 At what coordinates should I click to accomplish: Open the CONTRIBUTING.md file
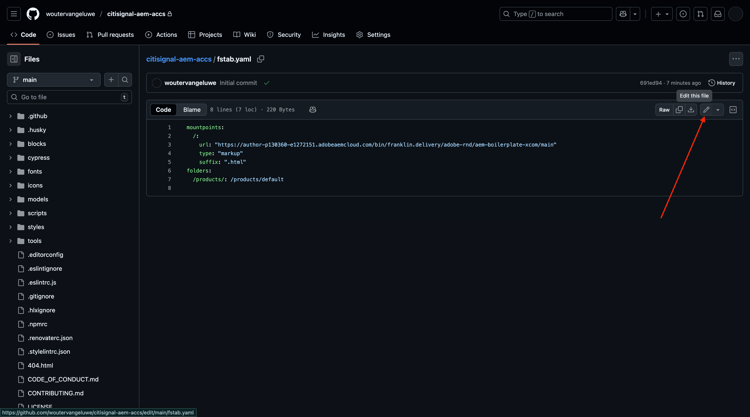pos(55,393)
